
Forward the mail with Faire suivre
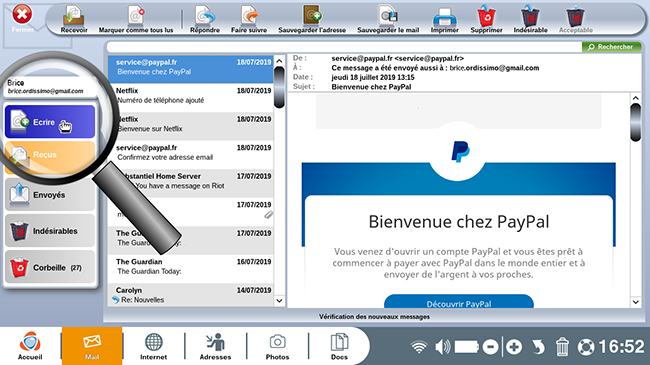249,19
